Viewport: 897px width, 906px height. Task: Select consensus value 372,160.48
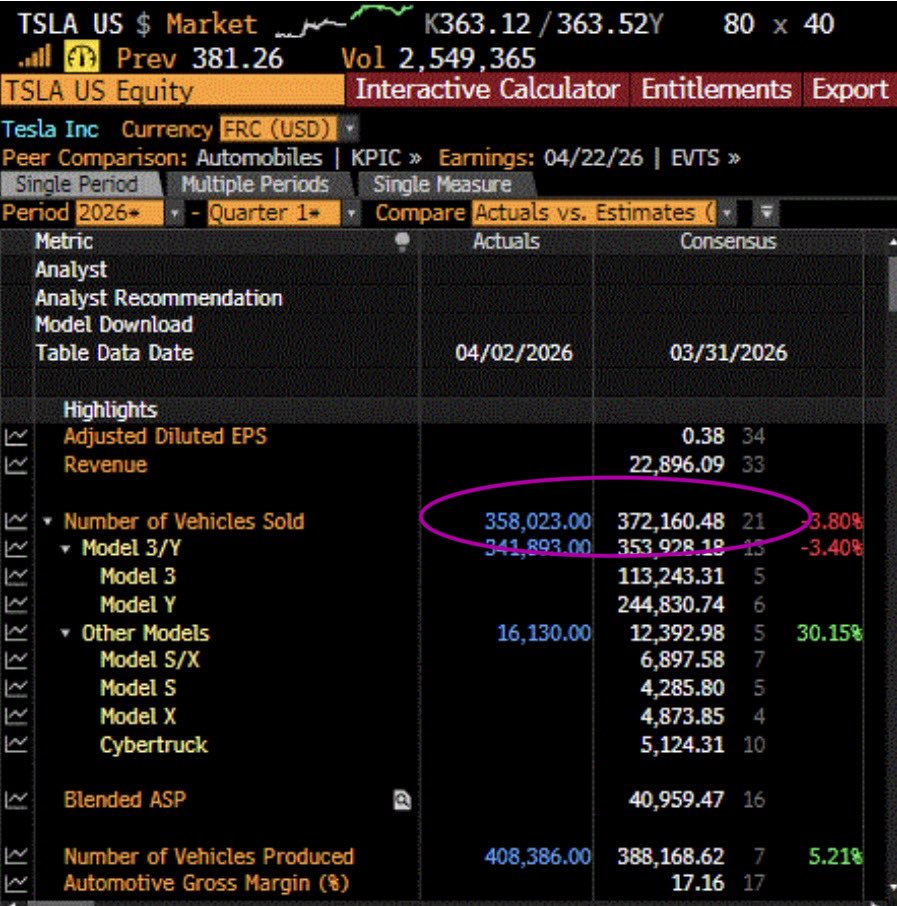point(670,522)
